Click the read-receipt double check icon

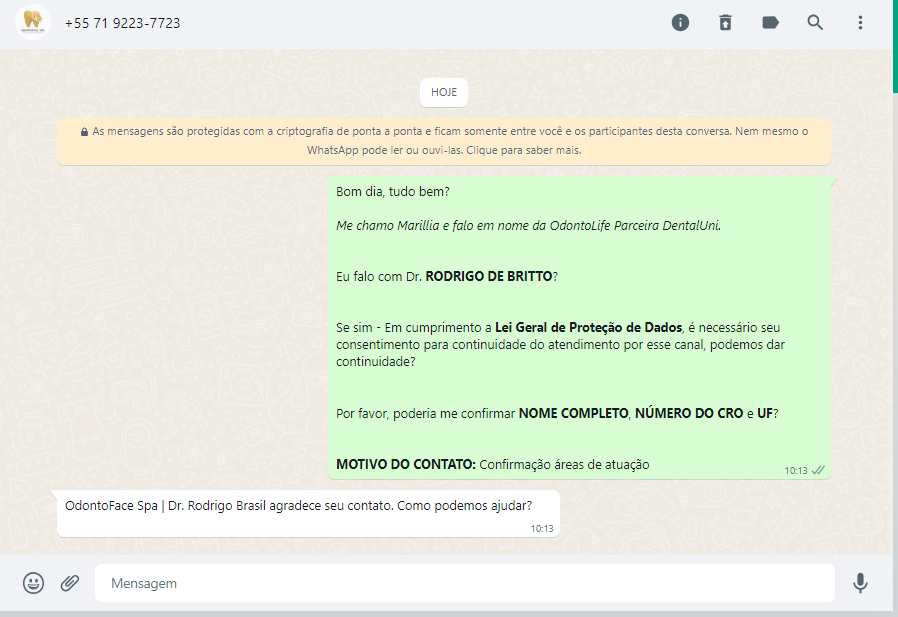point(818,470)
